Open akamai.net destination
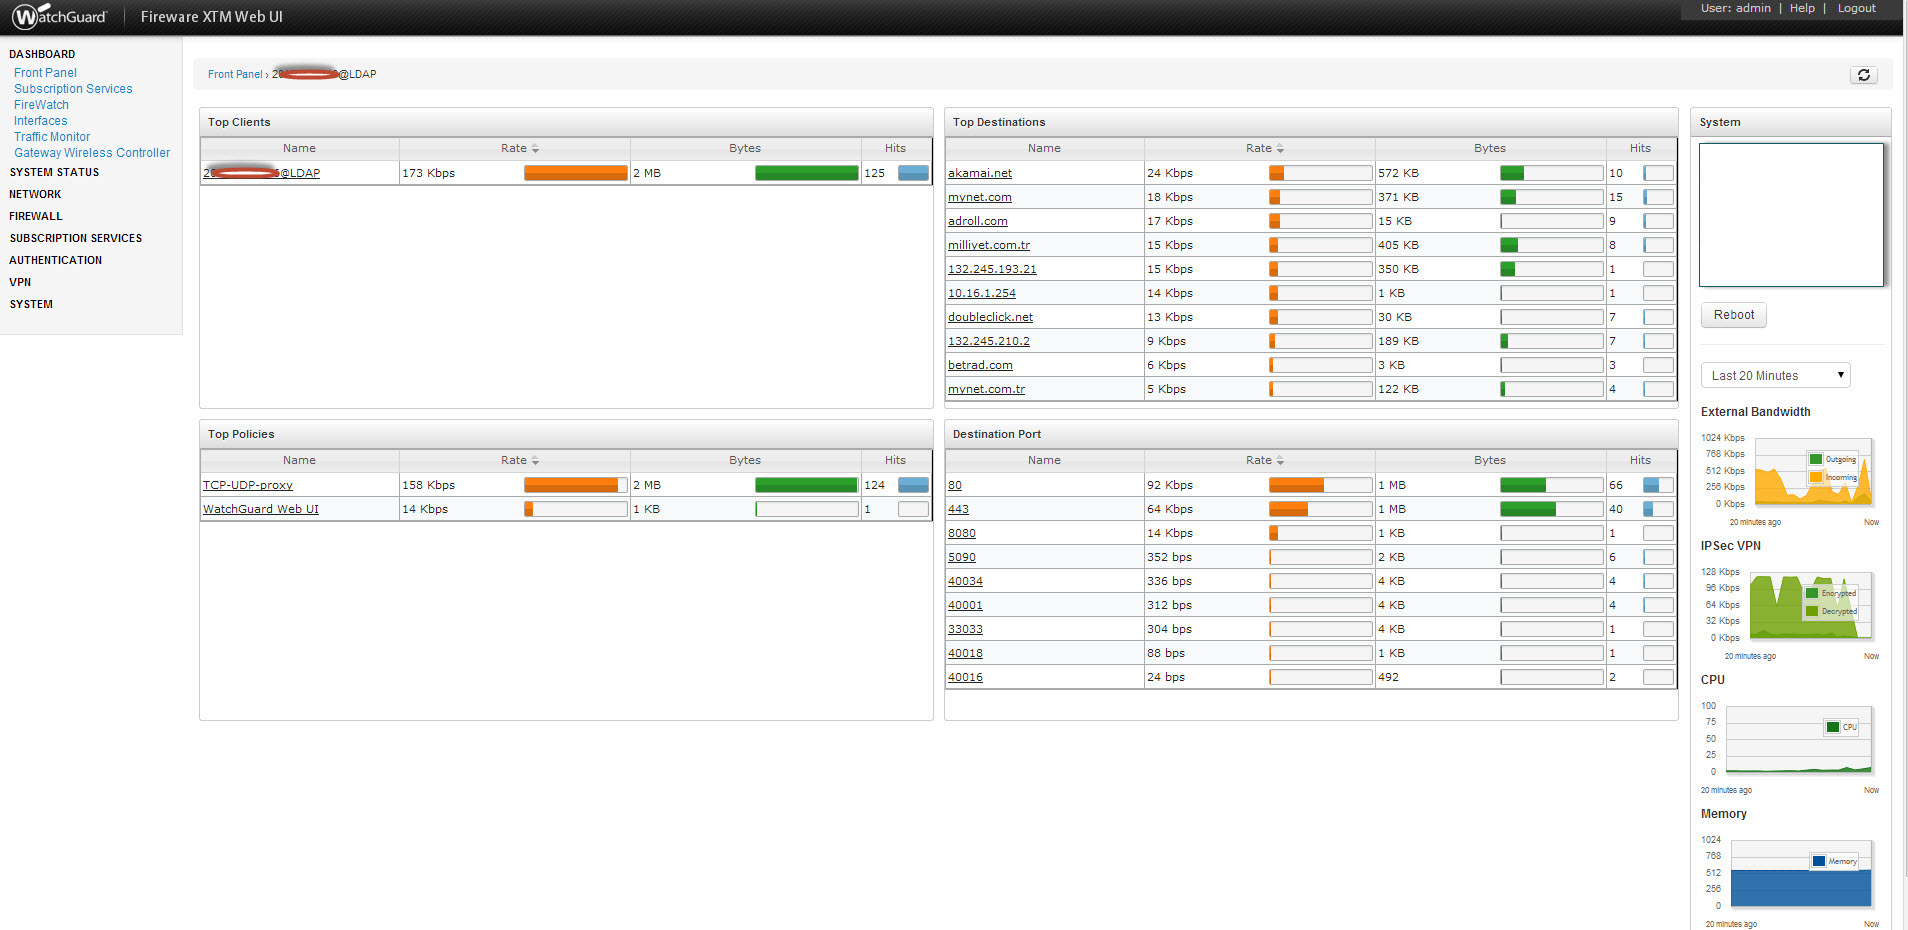The width and height of the screenshot is (1908, 930). (x=980, y=173)
